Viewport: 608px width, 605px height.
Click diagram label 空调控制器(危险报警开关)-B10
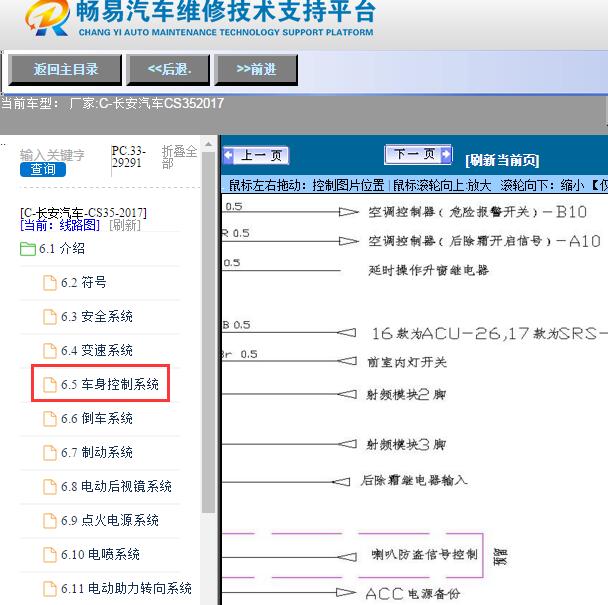tap(477, 212)
